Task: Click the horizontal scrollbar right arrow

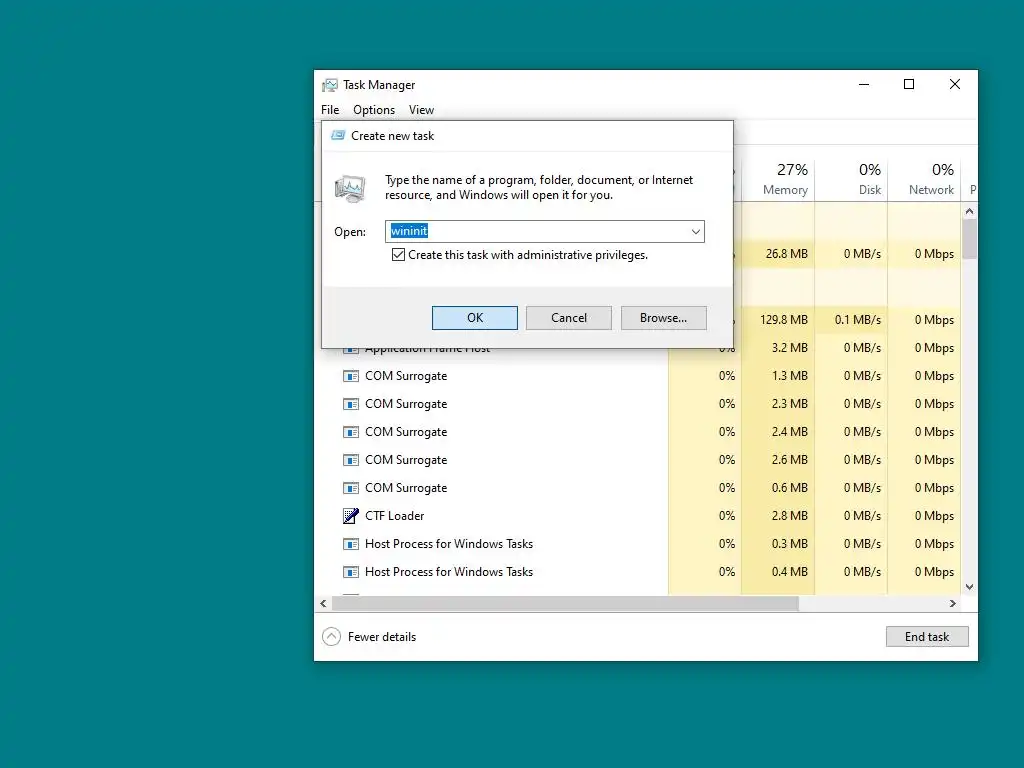Action: click(x=953, y=603)
